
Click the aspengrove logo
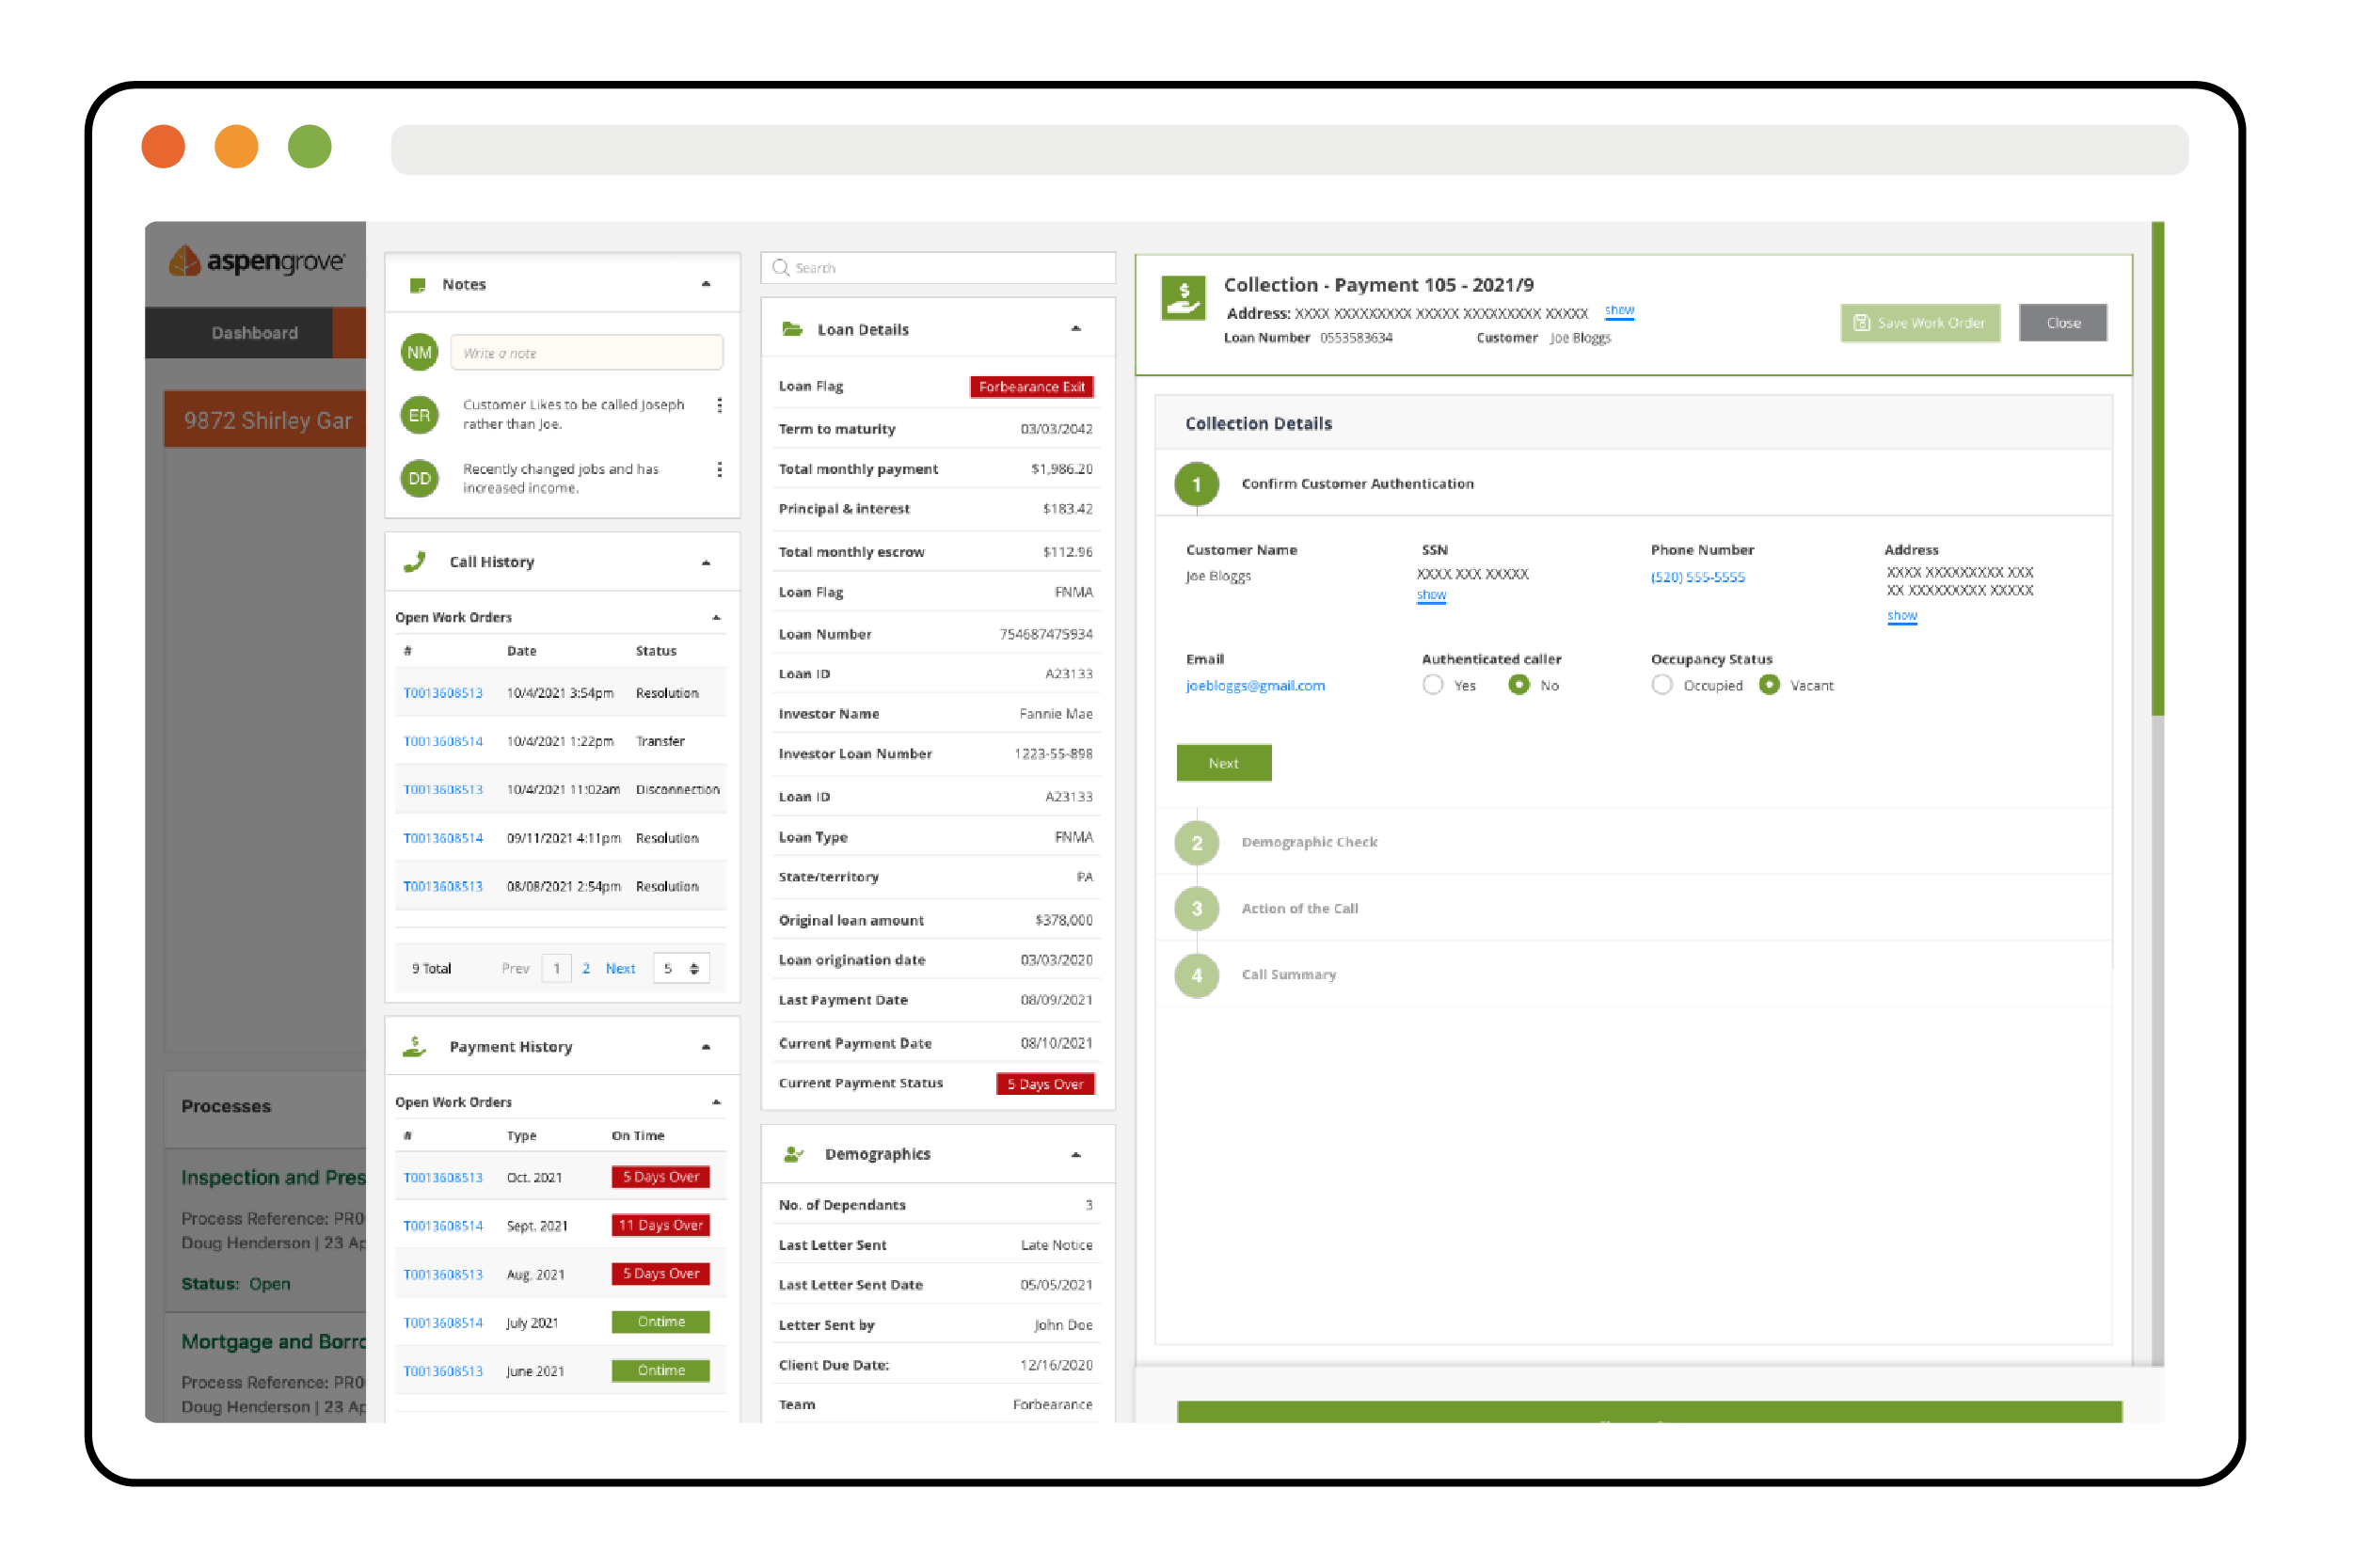pyautogui.click(x=256, y=262)
